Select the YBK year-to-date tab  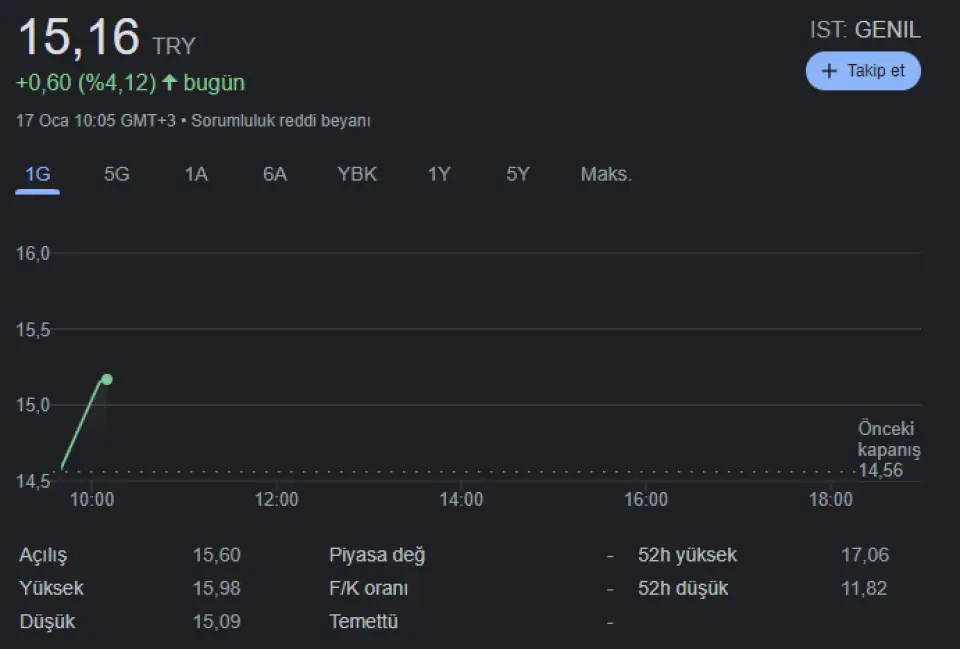[x=357, y=174]
